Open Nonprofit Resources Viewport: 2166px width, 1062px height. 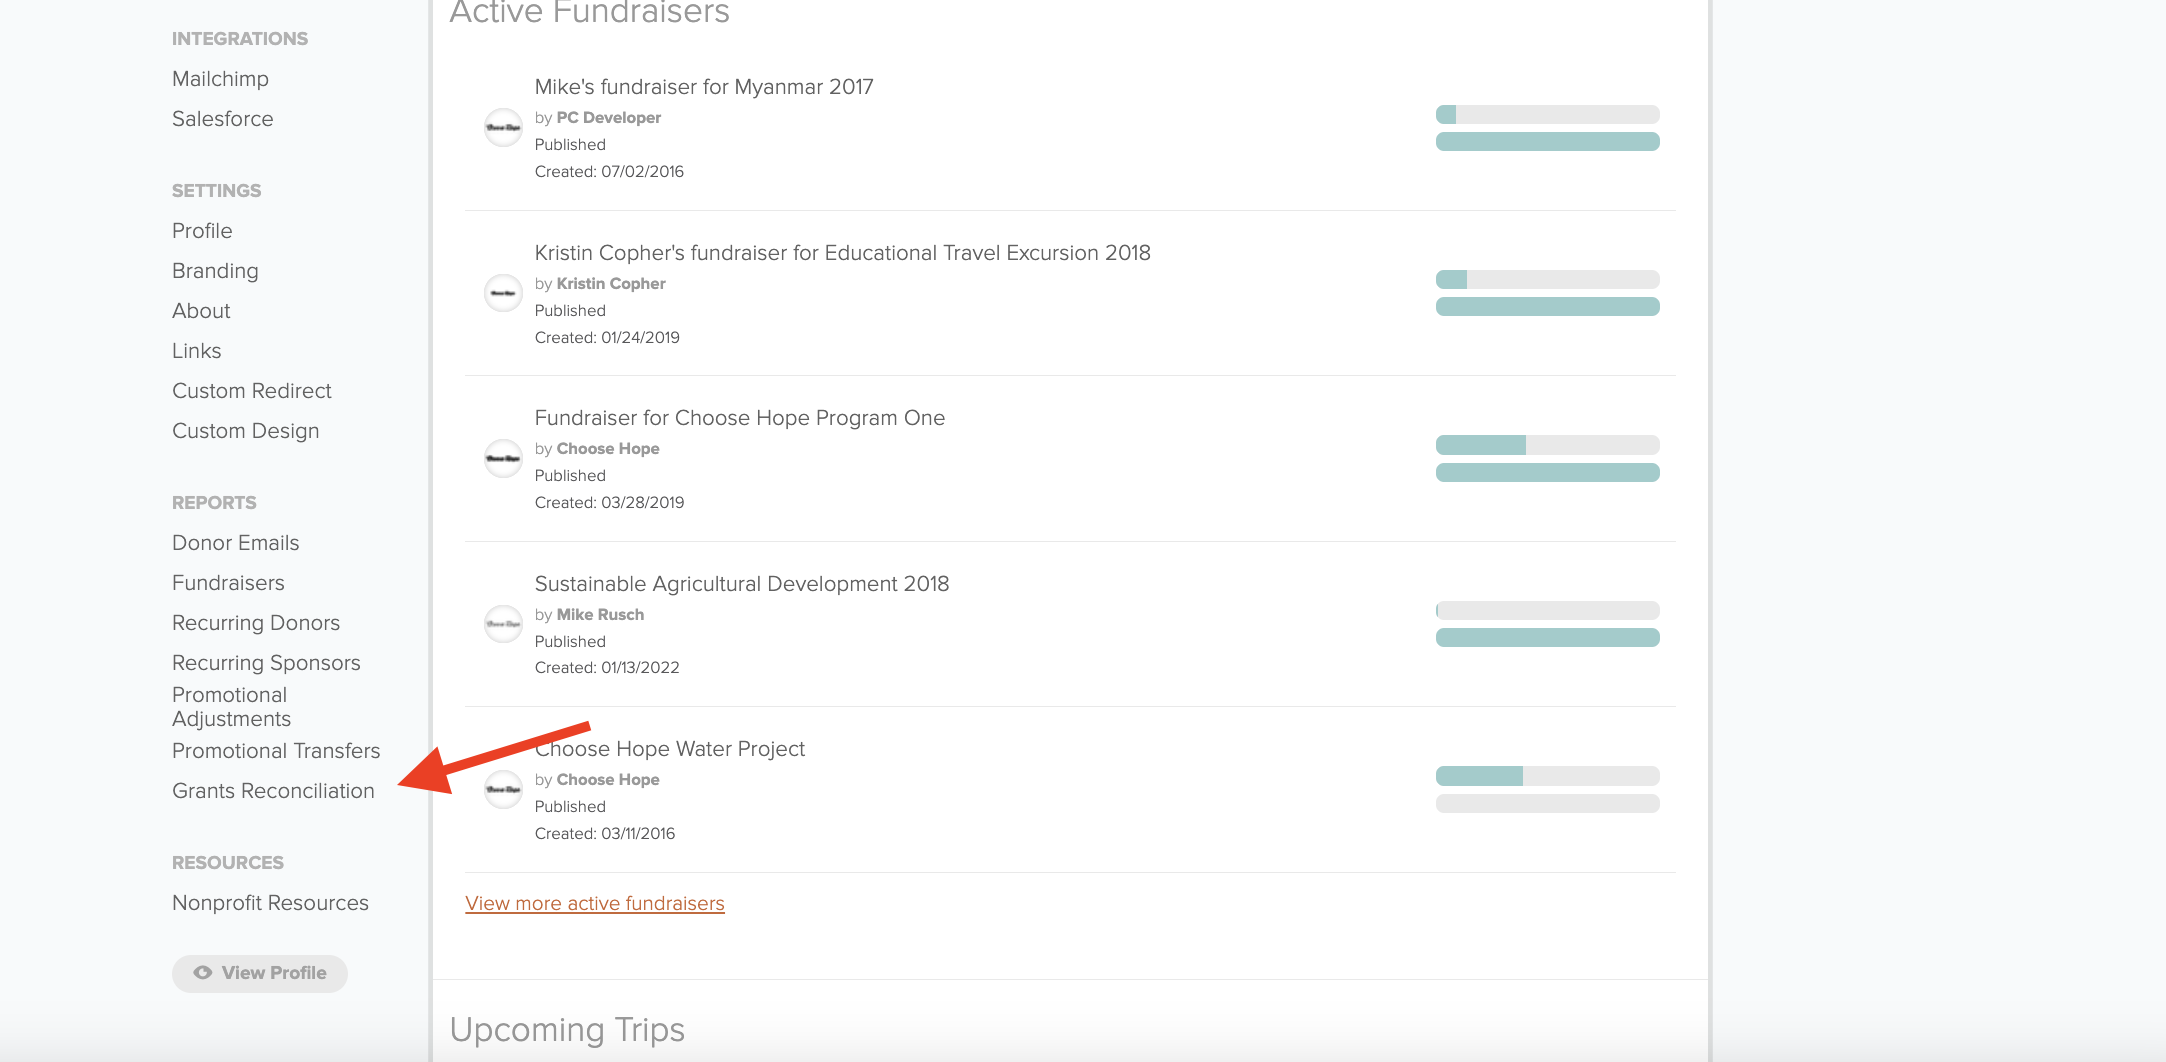[x=270, y=903]
